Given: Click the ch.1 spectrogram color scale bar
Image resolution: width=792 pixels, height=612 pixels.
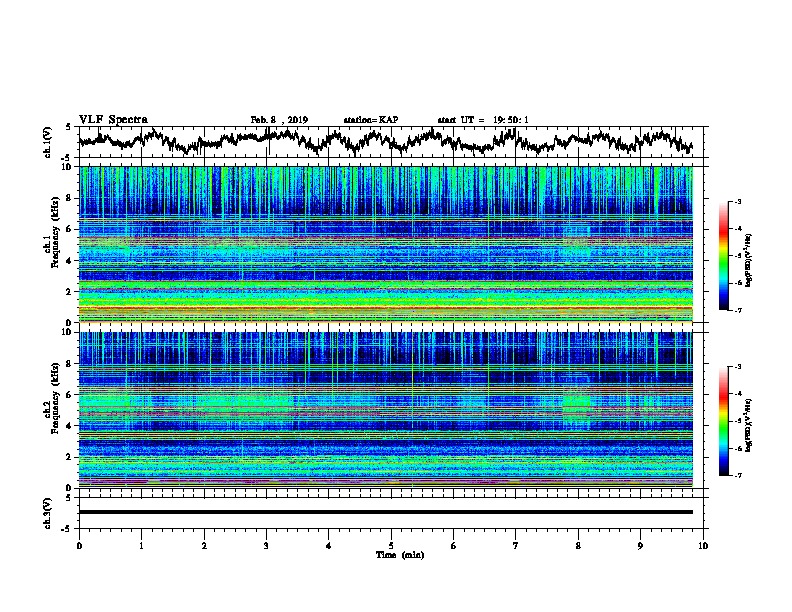Looking at the screenshot, I should (x=723, y=256).
